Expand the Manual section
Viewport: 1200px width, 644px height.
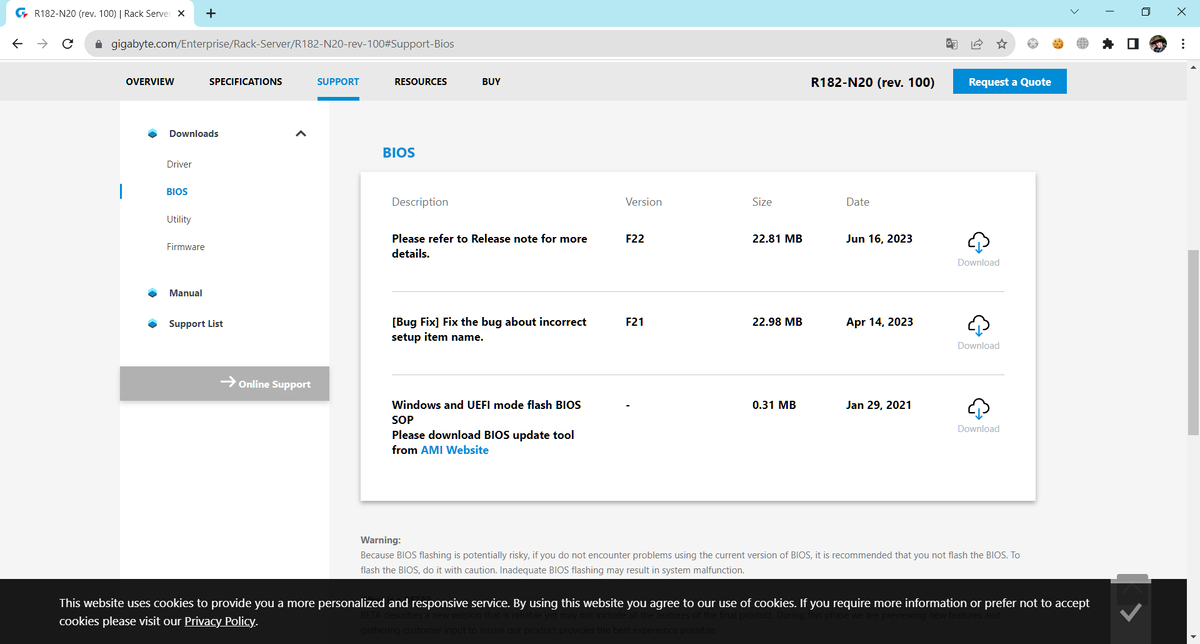185,293
